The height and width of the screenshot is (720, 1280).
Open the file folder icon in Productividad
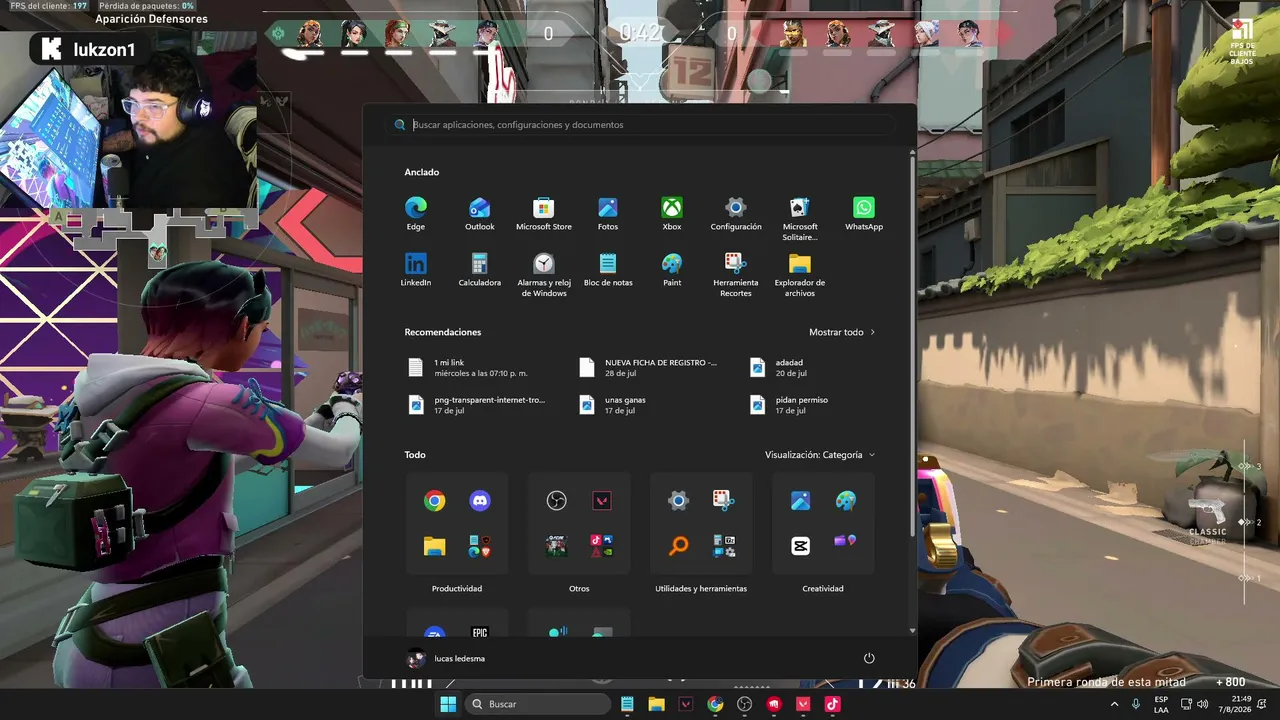point(434,546)
